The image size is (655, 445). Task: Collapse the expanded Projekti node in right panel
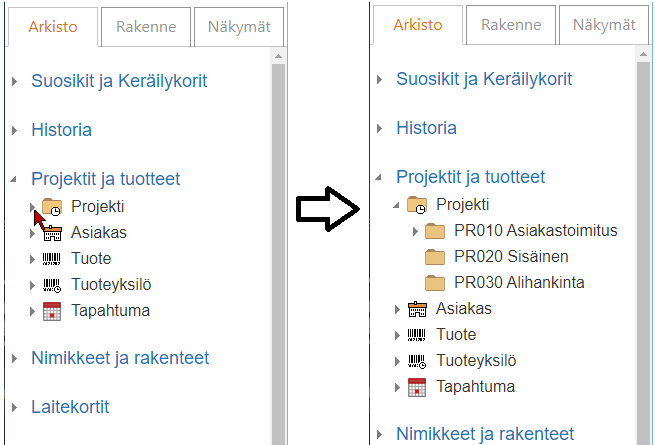pos(397,205)
